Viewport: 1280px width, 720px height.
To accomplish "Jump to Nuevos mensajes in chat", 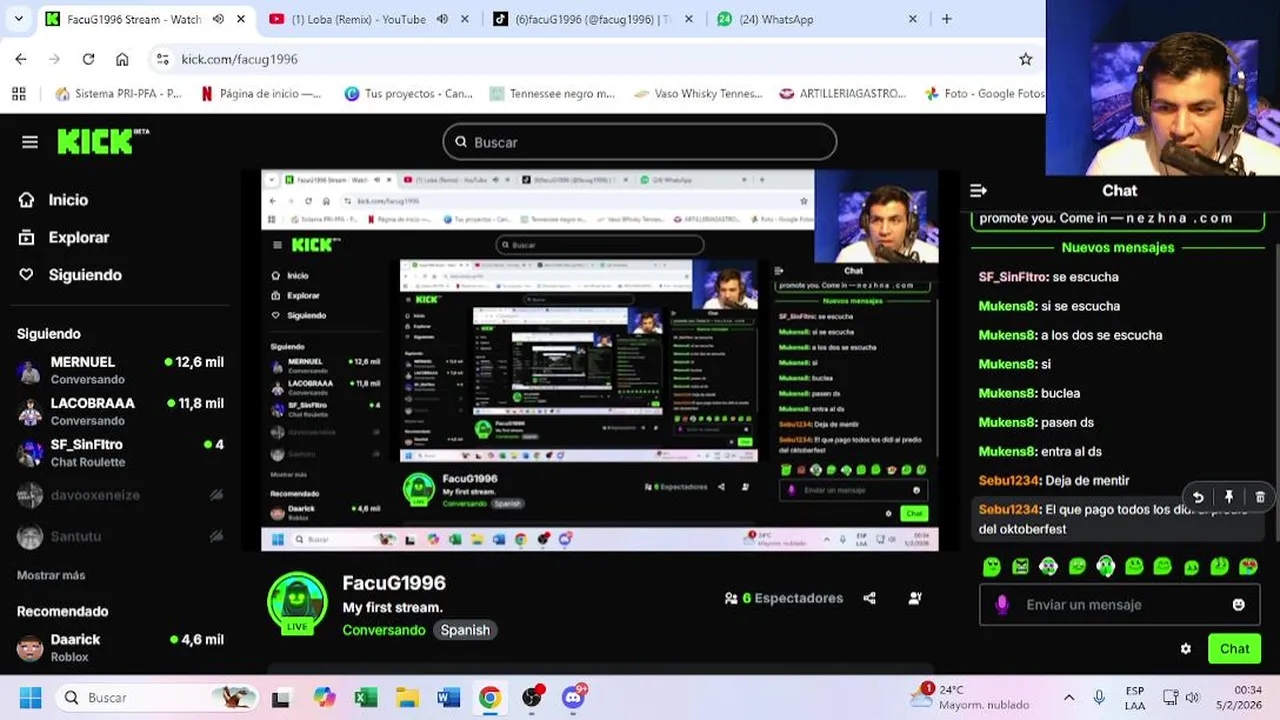I will click(x=1117, y=247).
